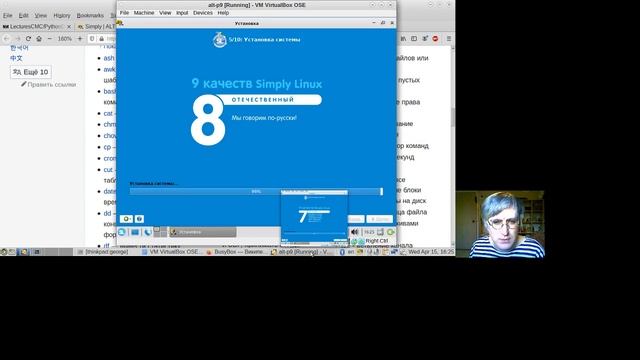
Task: Open Firefox Bookmarks menu
Action: coord(90,16)
